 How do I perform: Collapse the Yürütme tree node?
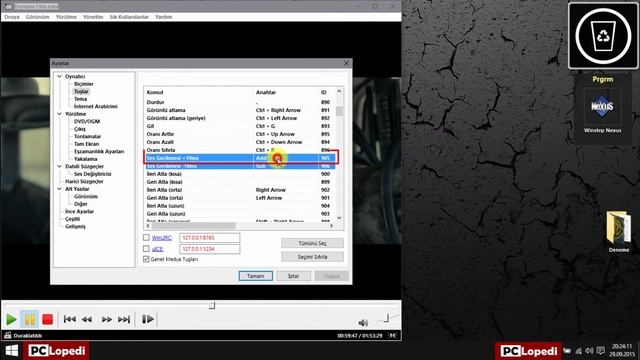click(60, 114)
